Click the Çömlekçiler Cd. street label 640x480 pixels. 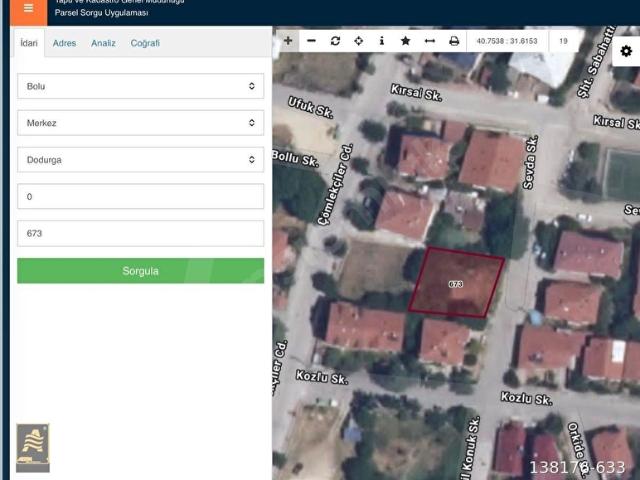(x=336, y=184)
